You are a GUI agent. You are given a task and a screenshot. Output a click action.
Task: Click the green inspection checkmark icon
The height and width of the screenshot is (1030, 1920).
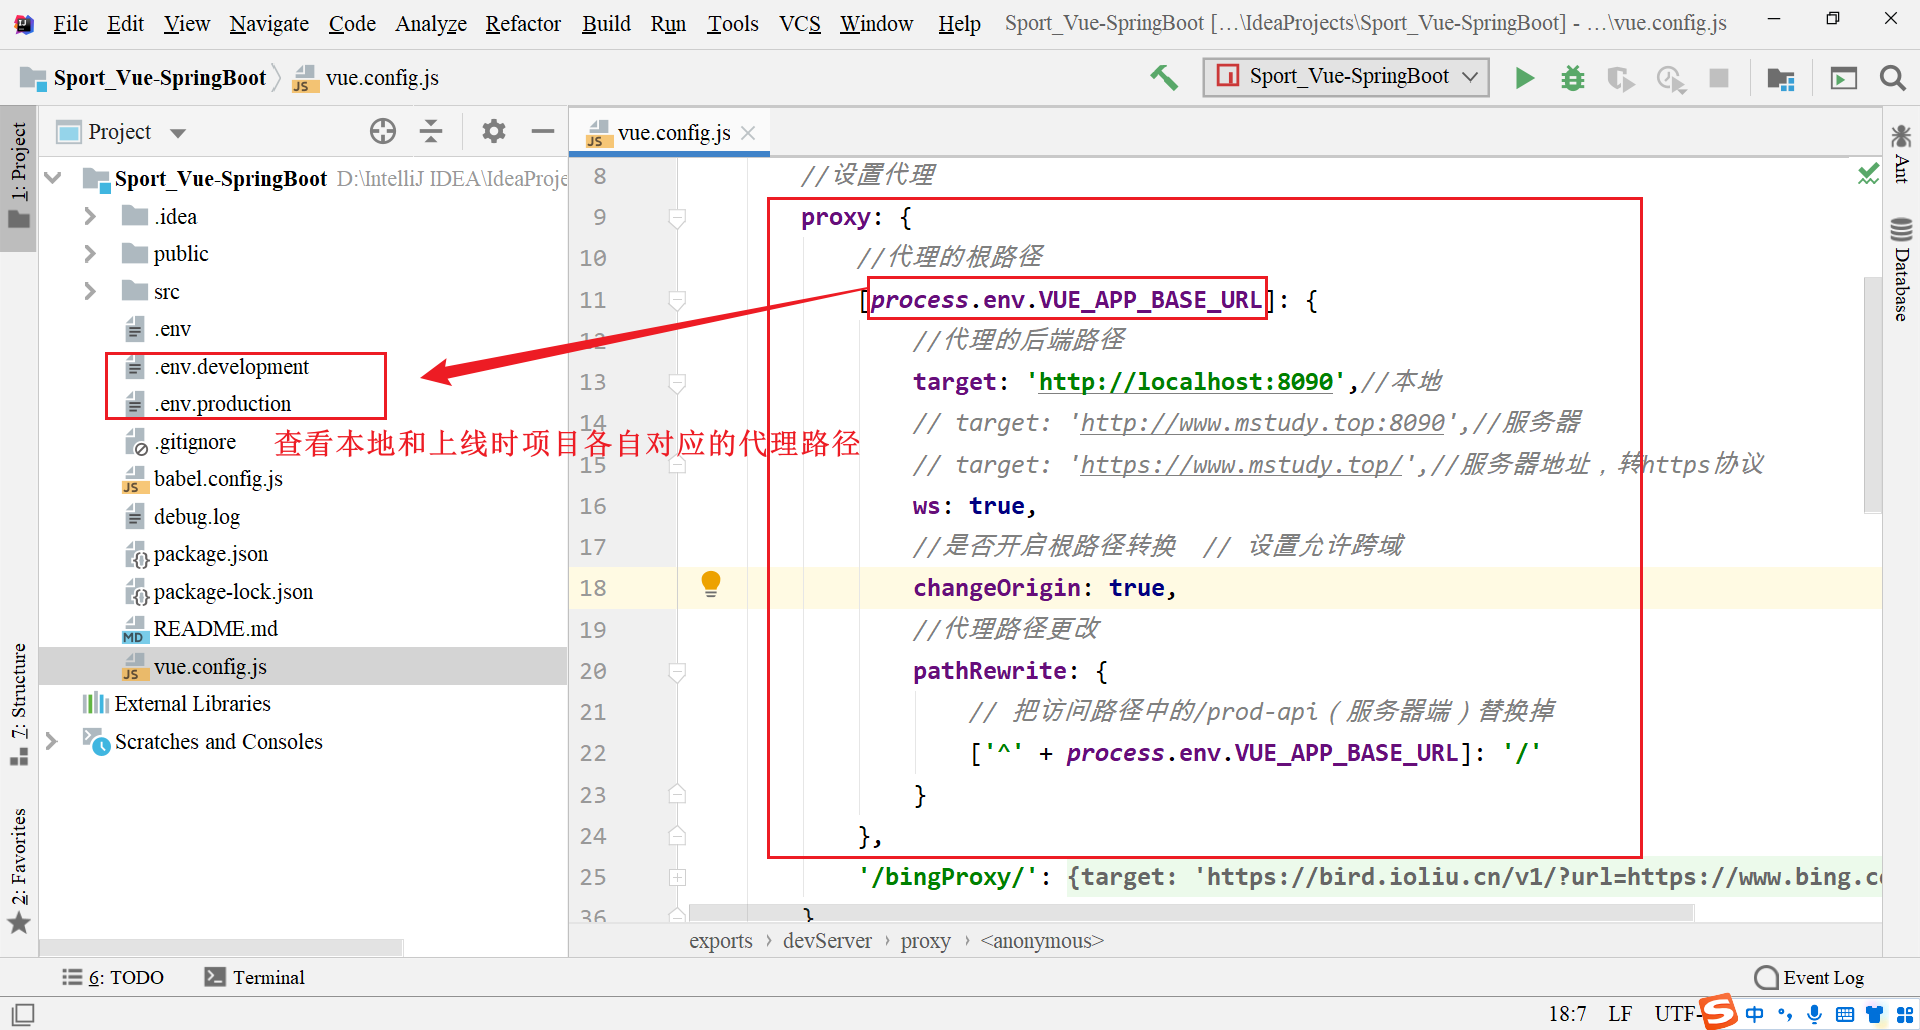tap(1867, 174)
